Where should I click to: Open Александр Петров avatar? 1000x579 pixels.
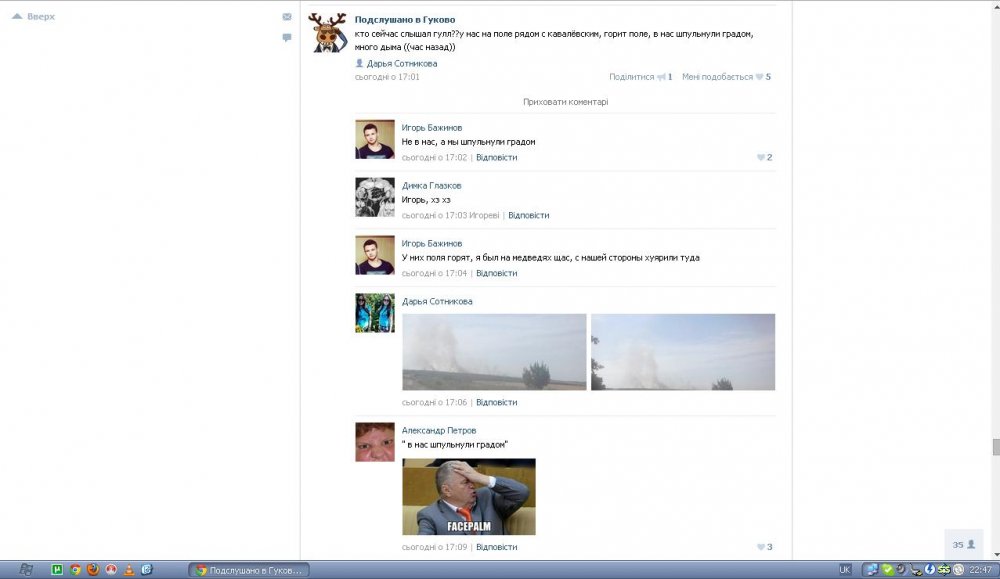(x=375, y=442)
